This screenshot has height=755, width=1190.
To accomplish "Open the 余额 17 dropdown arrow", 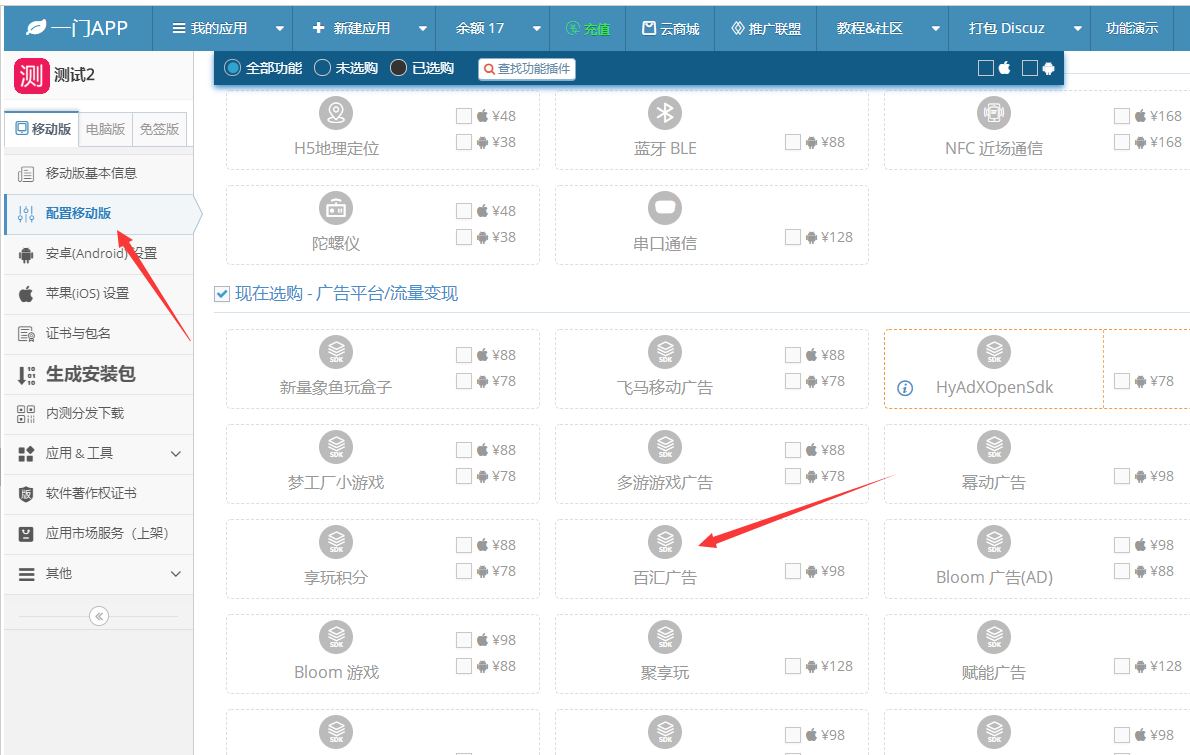I will pyautogui.click(x=537, y=29).
